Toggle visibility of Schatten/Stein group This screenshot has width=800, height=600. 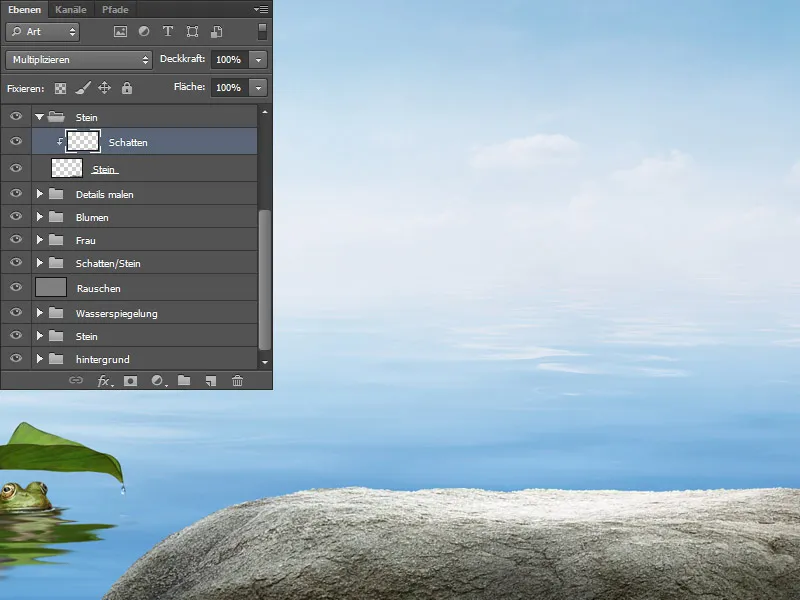point(16,262)
